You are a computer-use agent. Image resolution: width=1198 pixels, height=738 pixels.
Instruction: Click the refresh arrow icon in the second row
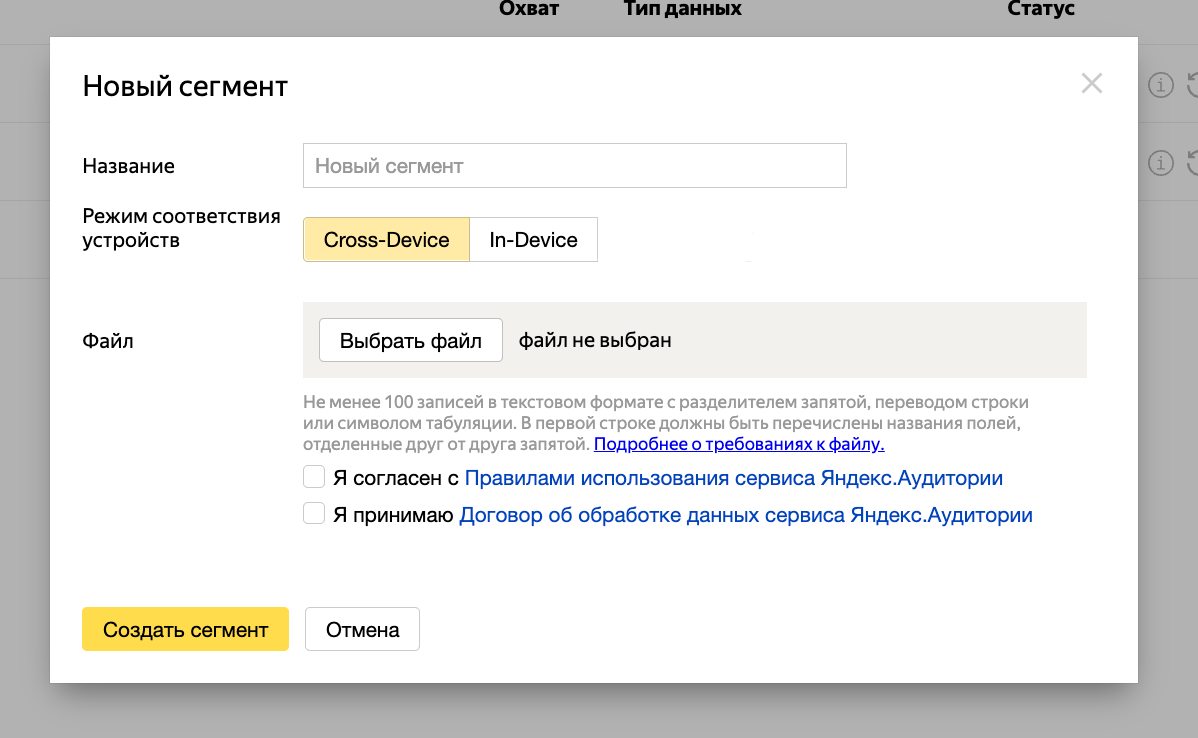pyautogui.click(x=1193, y=163)
